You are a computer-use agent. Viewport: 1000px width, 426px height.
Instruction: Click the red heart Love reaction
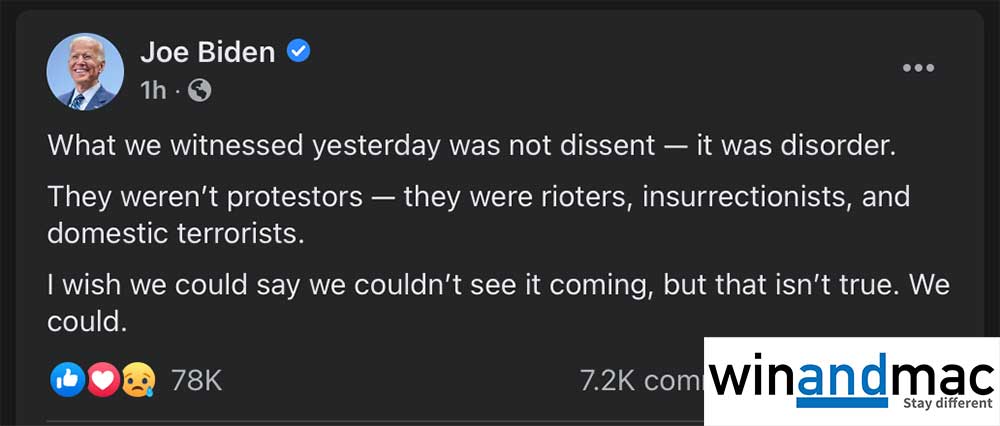pyautogui.click(x=103, y=379)
